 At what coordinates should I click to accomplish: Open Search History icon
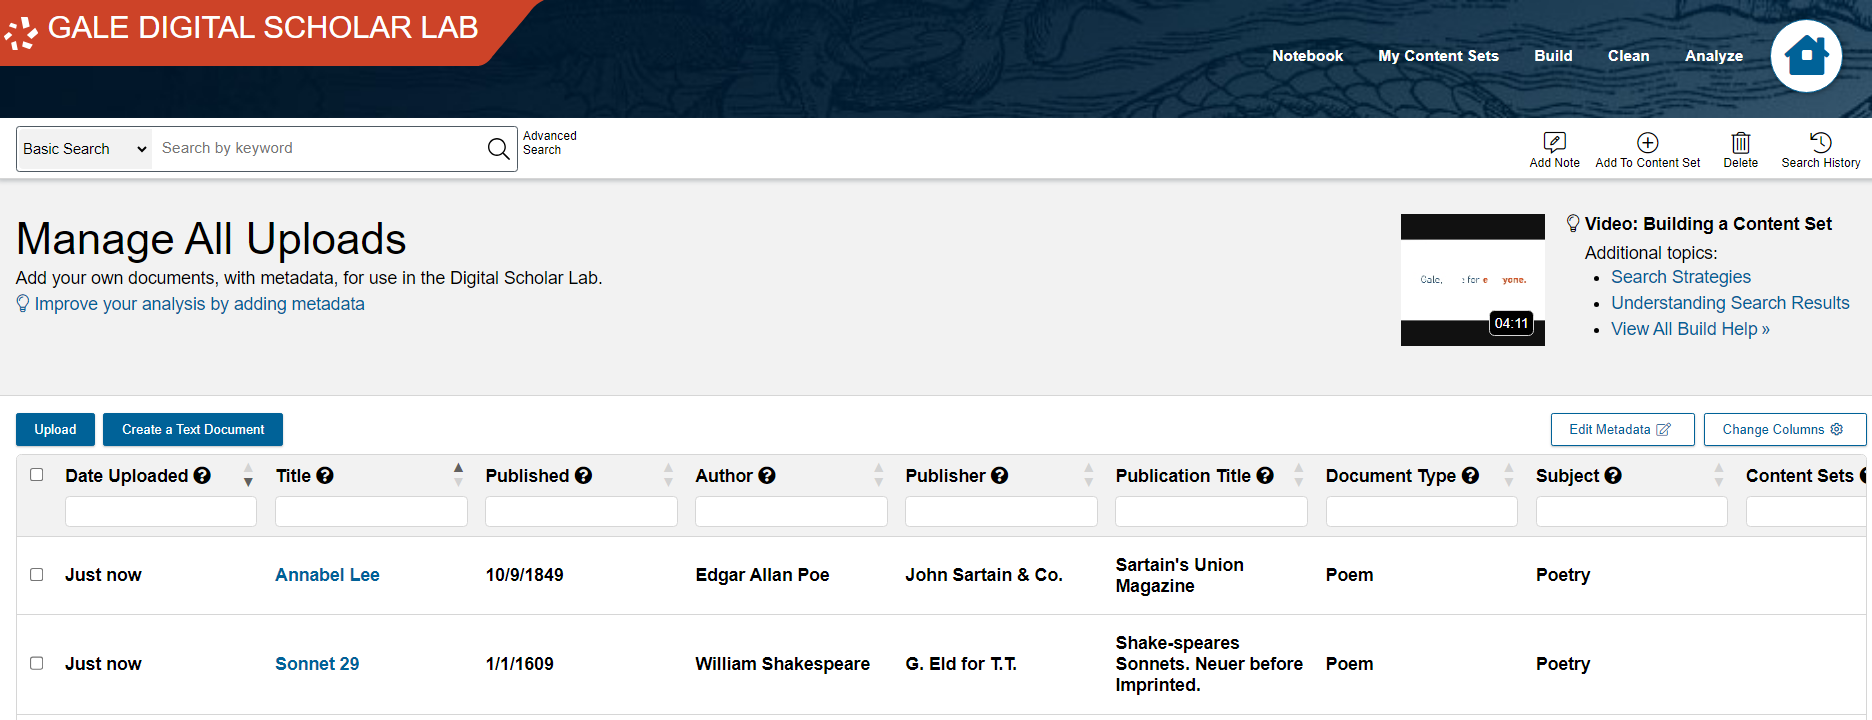tap(1820, 142)
